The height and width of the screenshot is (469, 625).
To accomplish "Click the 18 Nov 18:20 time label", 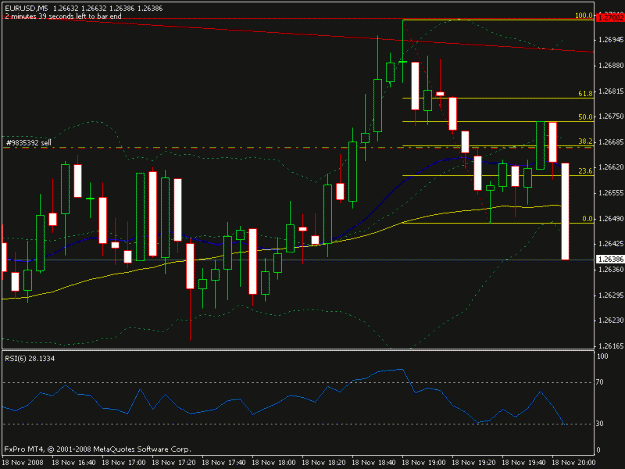I will coord(324,463).
